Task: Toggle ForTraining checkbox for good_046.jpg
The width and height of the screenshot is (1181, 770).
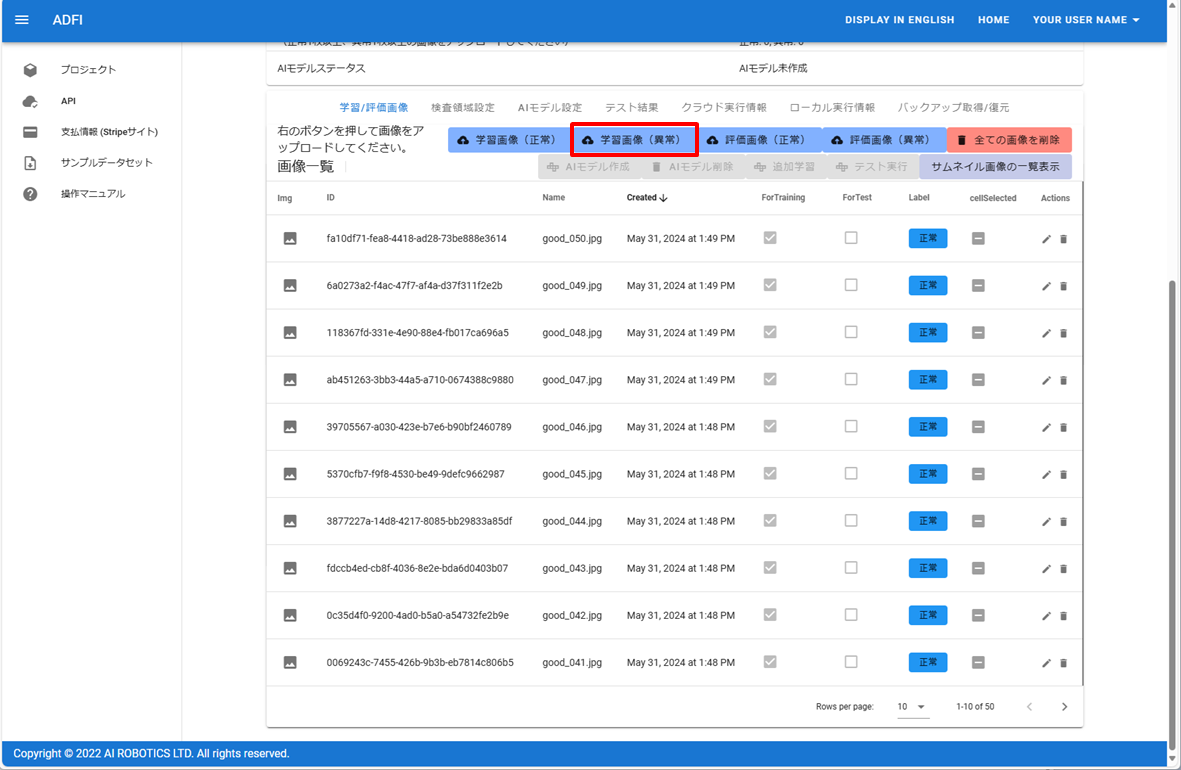Action: (x=770, y=426)
